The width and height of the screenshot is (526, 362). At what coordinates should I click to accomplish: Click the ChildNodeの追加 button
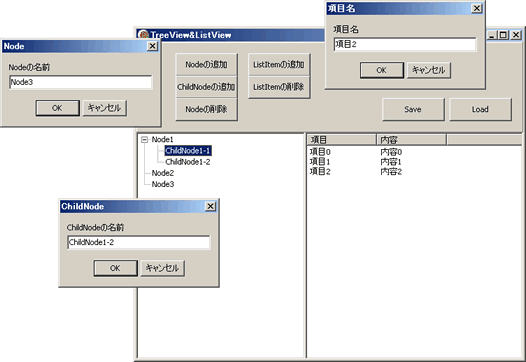[206, 87]
